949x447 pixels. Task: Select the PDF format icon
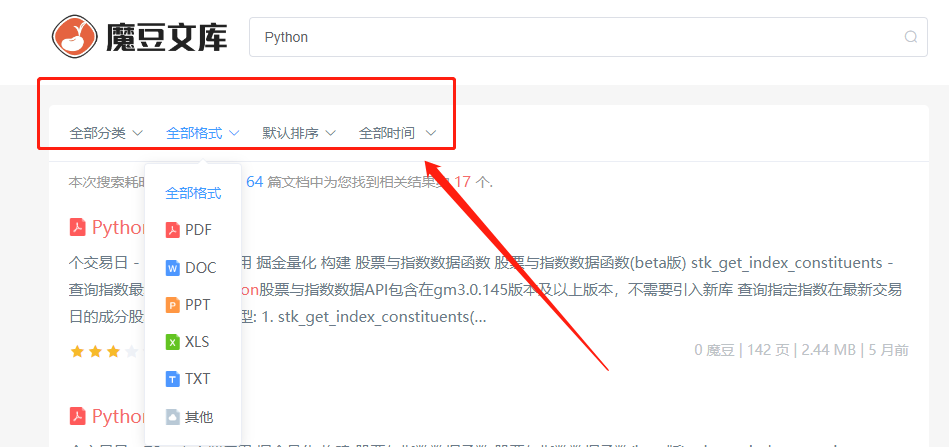coord(172,230)
